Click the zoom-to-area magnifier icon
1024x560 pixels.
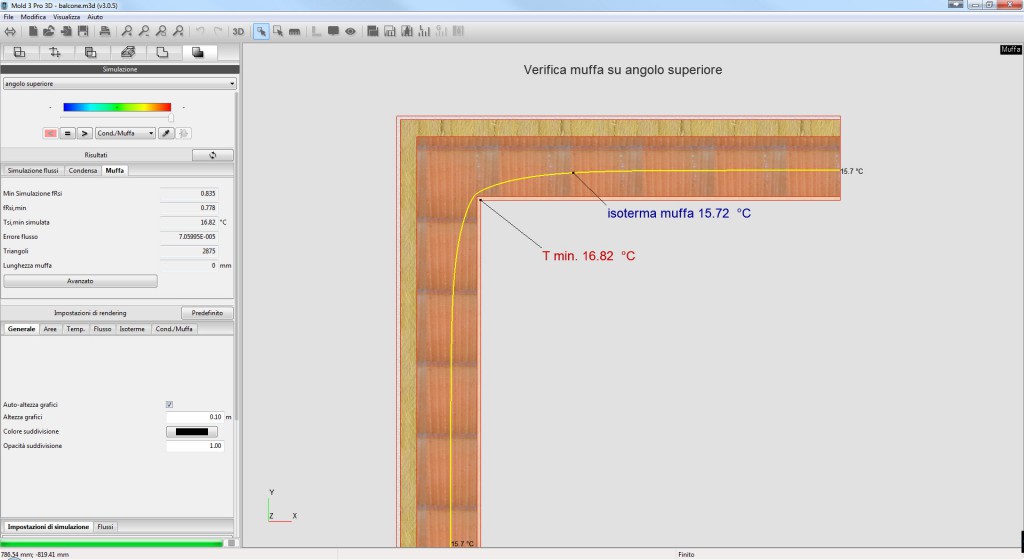pyautogui.click(x=161, y=31)
